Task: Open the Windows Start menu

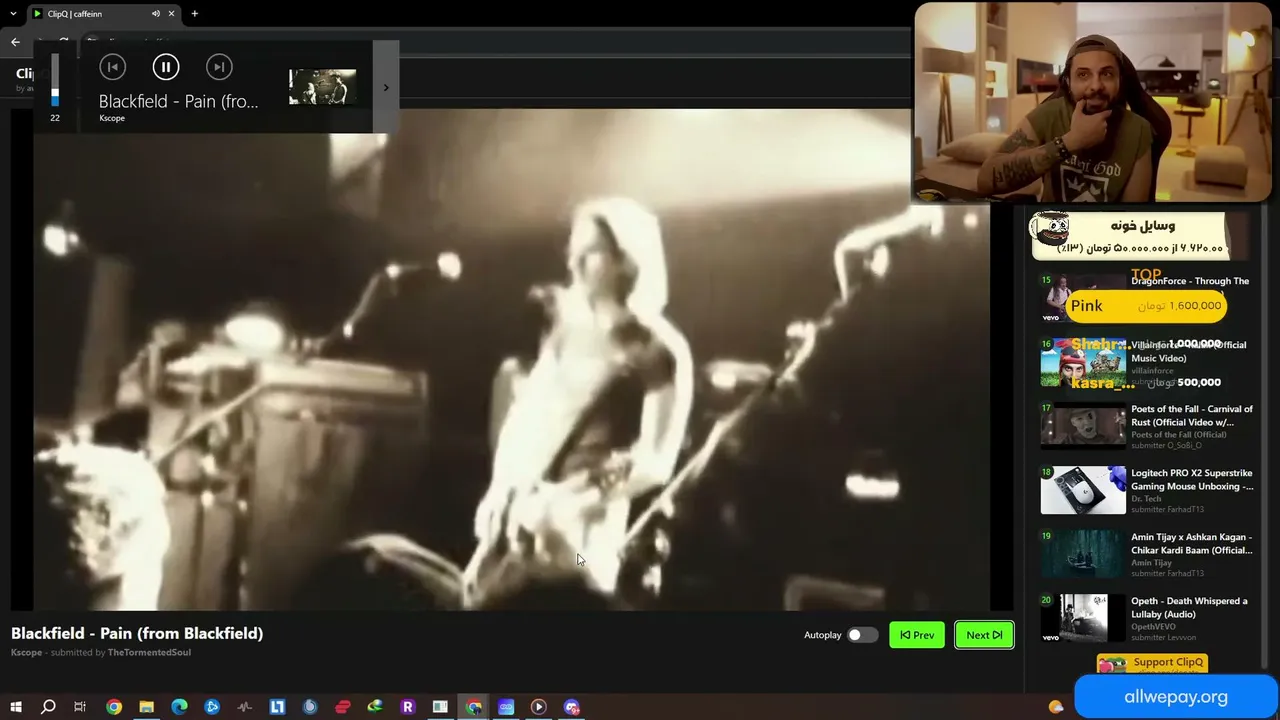Action: click(x=16, y=707)
